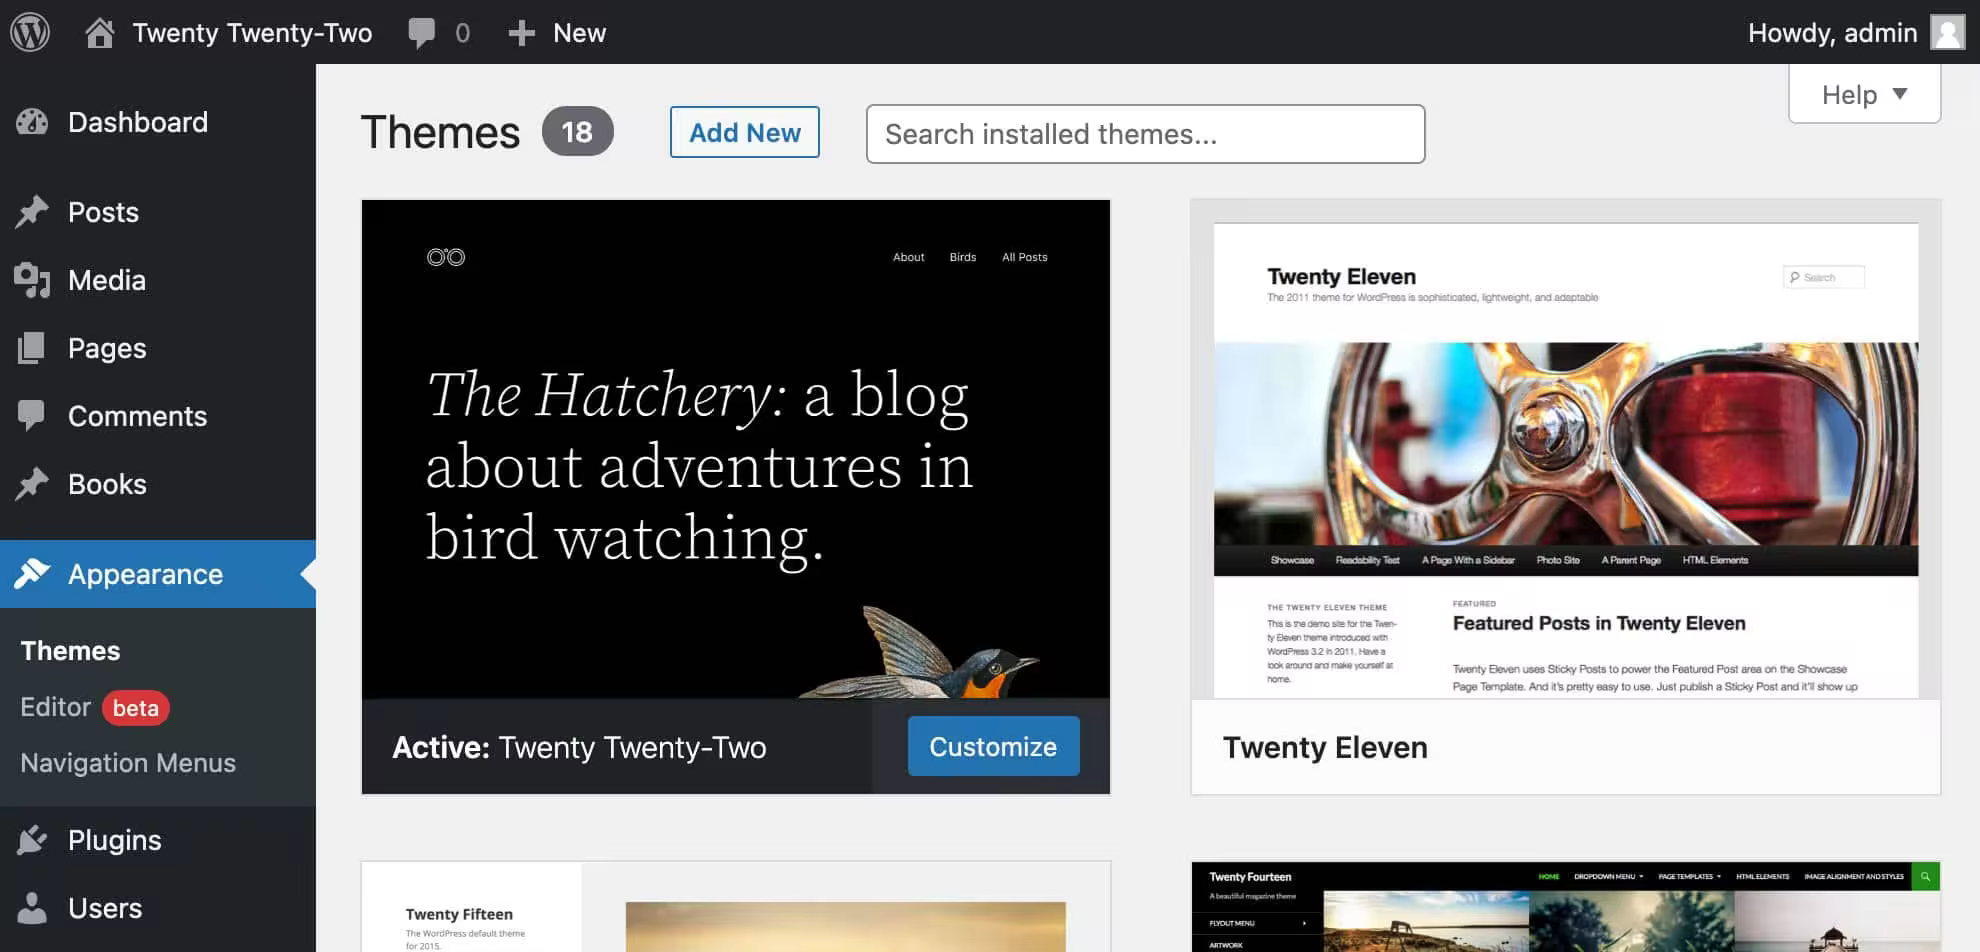Open the Twenty Fourteen theme thumbnail
The image size is (1980, 952).
tap(1566, 907)
